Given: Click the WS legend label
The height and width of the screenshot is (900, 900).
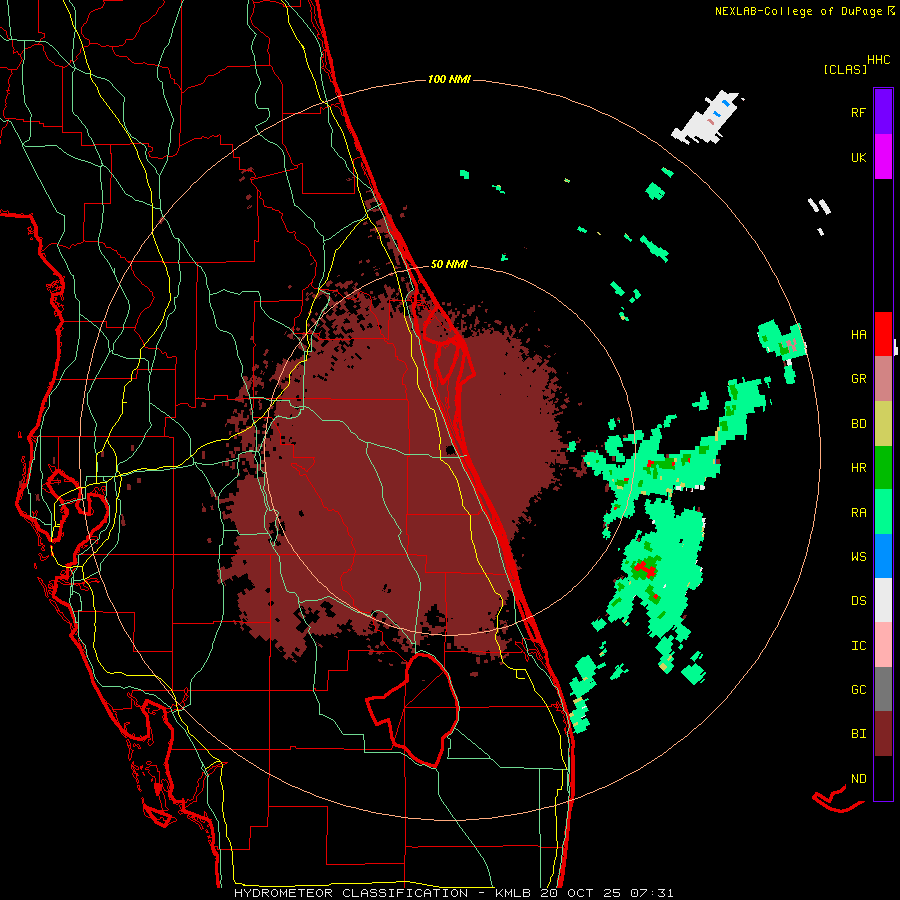Looking at the screenshot, I should [x=858, y=556].
